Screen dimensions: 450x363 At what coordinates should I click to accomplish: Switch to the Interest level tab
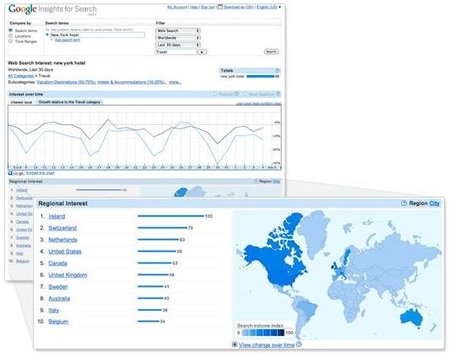[22, 102]
